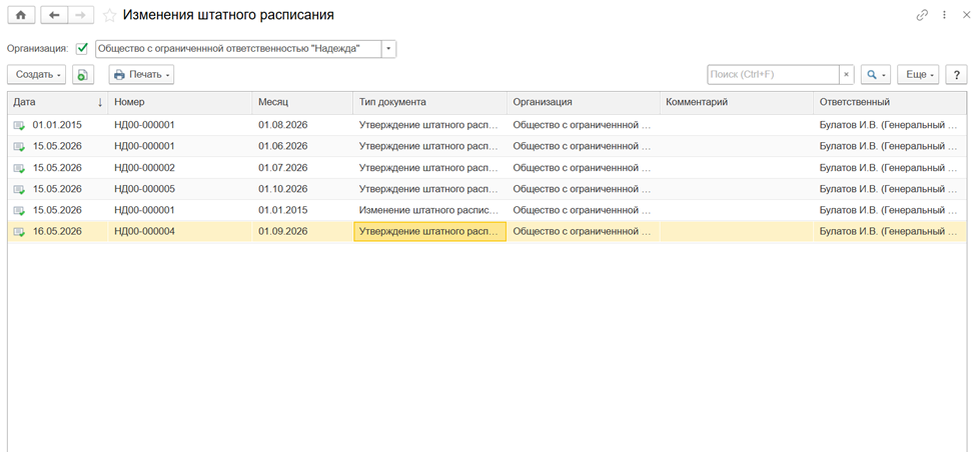975x452 pixels.
Task: Sort by Комментарий column header
Action: click(x=737, y=103)
